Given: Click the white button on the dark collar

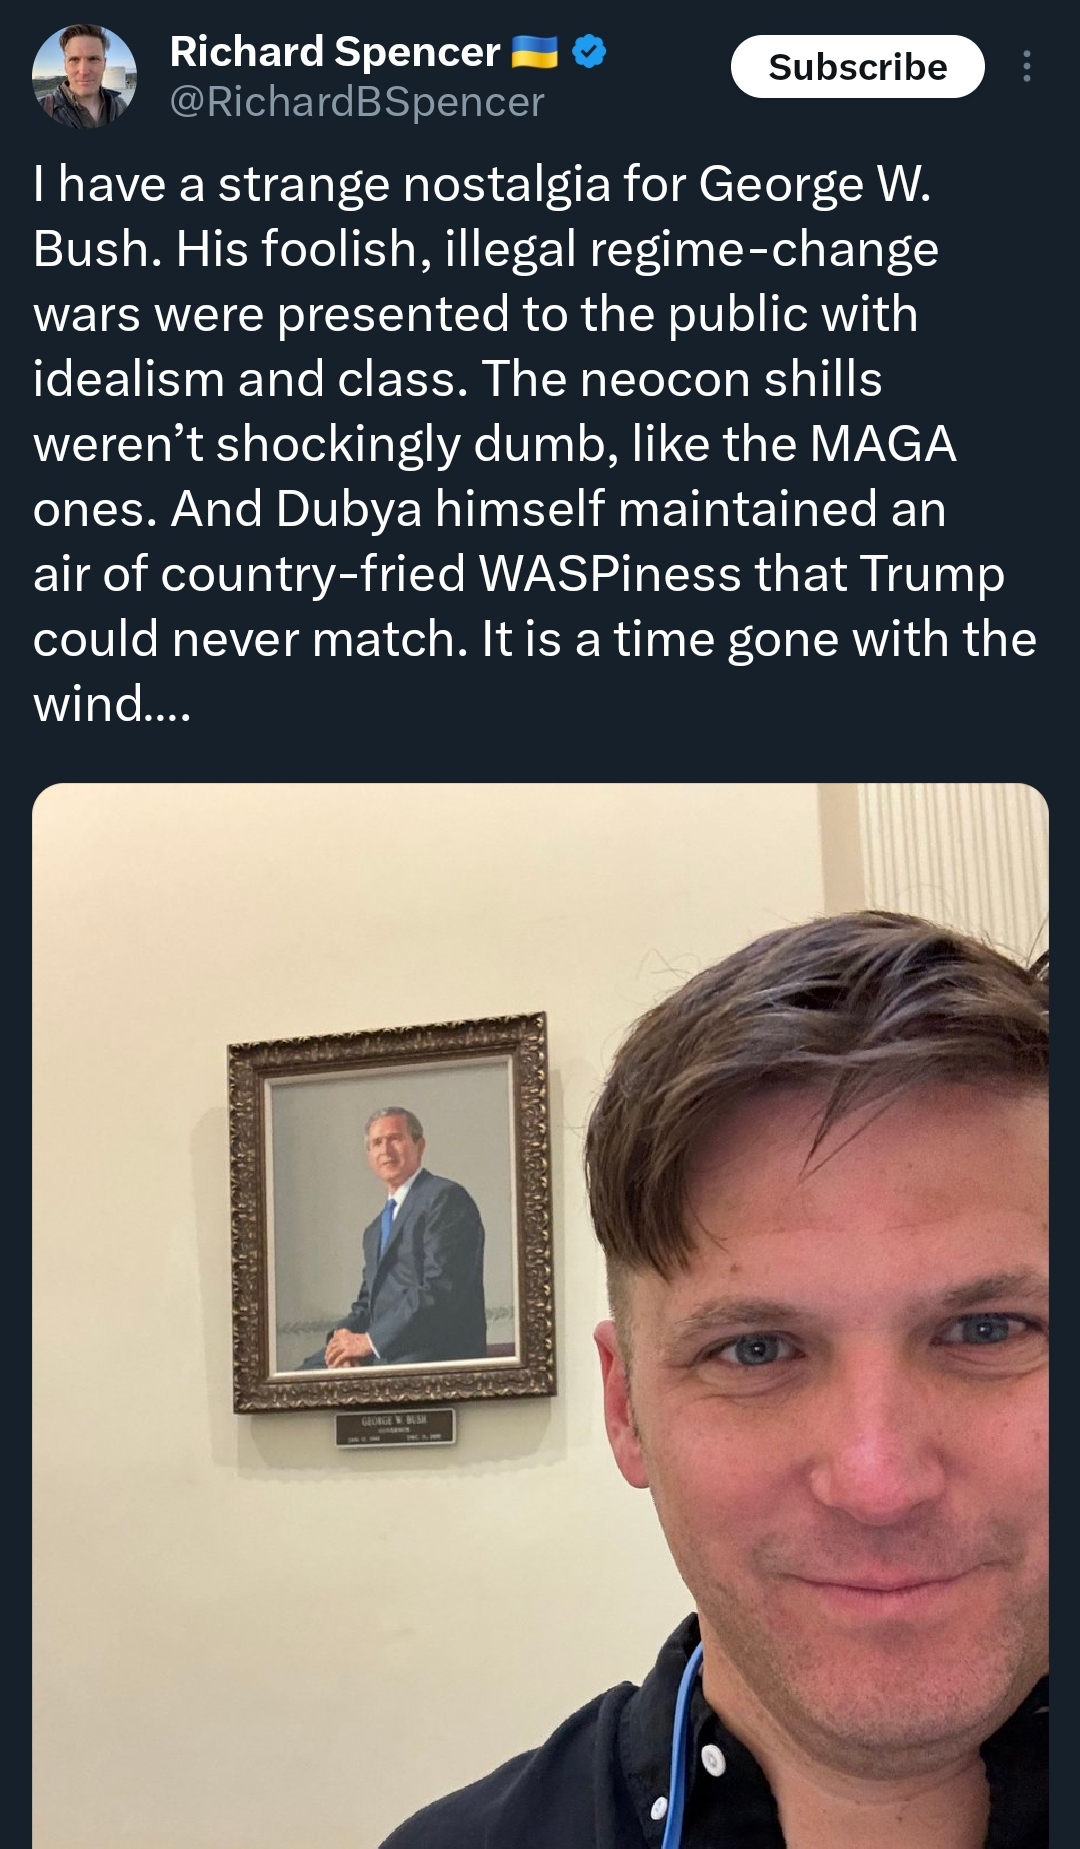Looking at the screenshot, I should 712,1760.
